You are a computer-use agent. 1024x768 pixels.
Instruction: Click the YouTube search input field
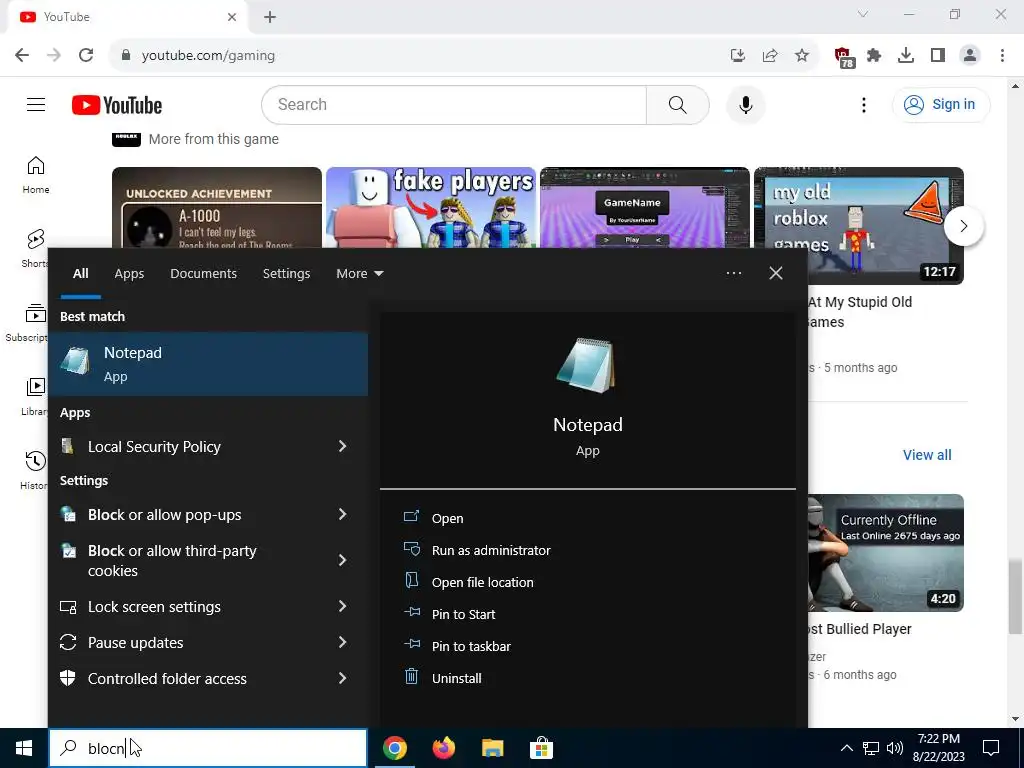454,104
